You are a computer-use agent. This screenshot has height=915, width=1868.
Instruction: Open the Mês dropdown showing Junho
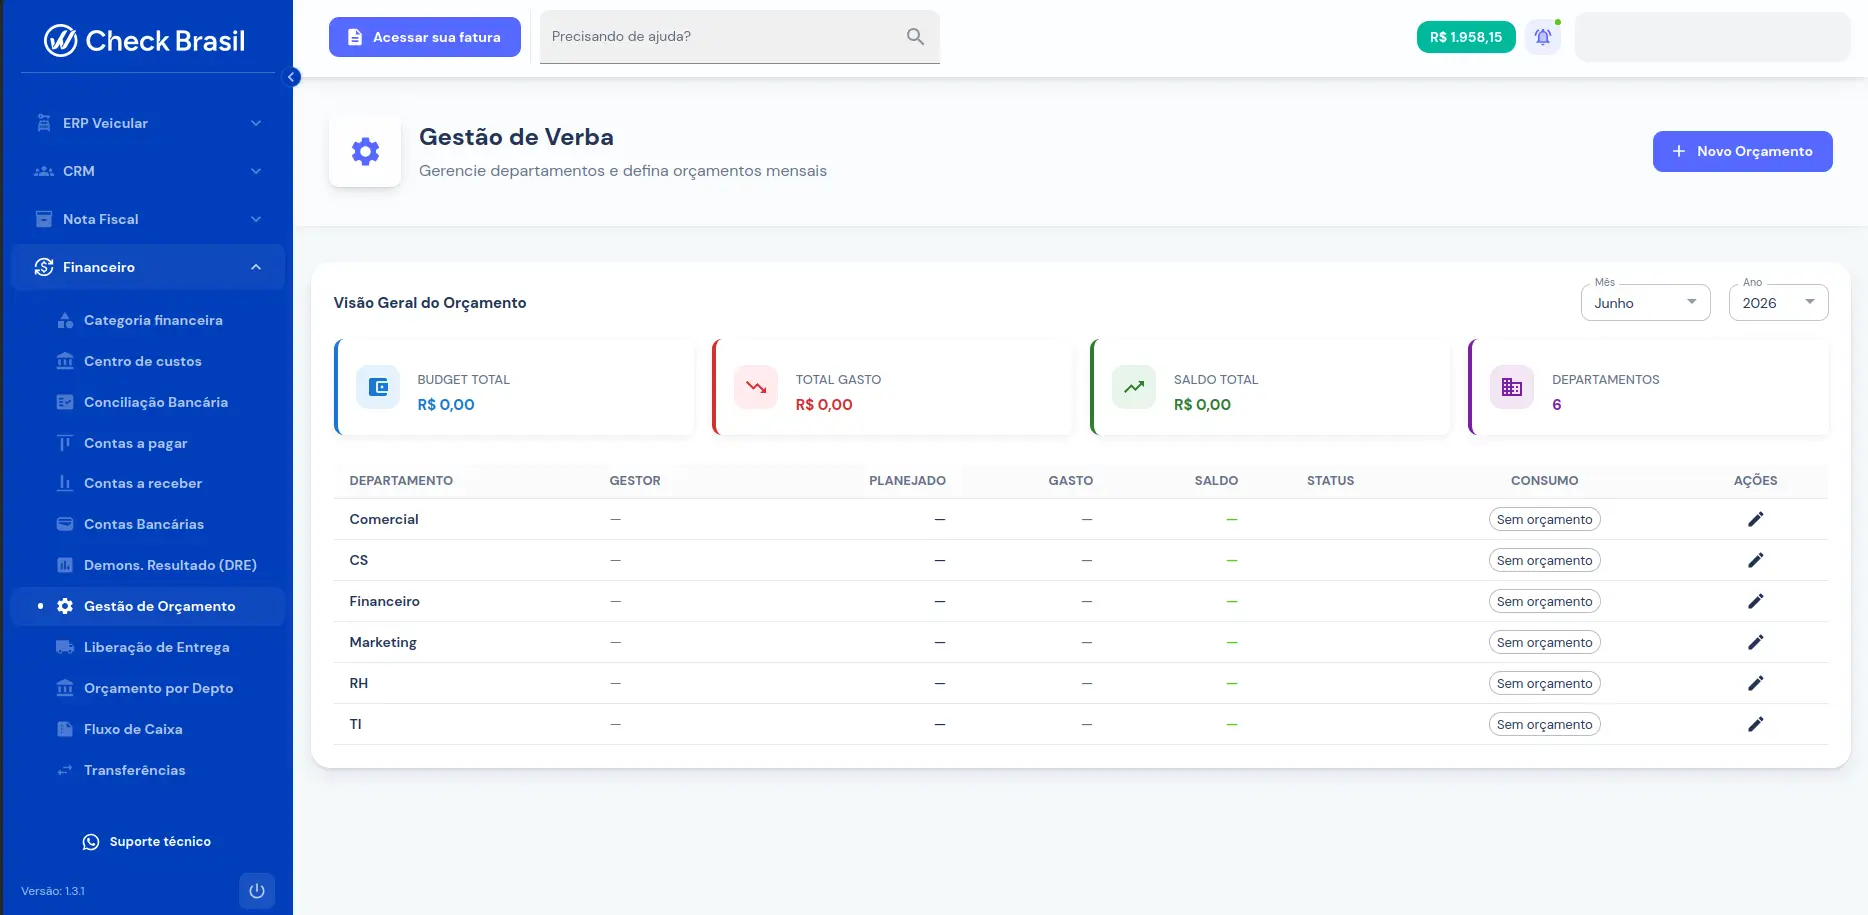[1646, 303]
